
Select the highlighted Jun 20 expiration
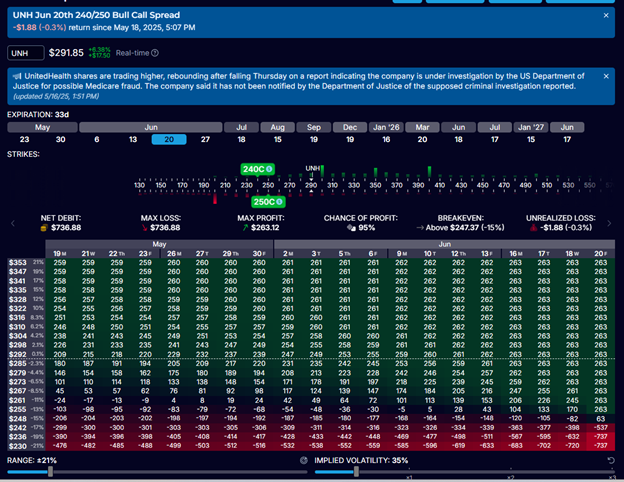169,139
